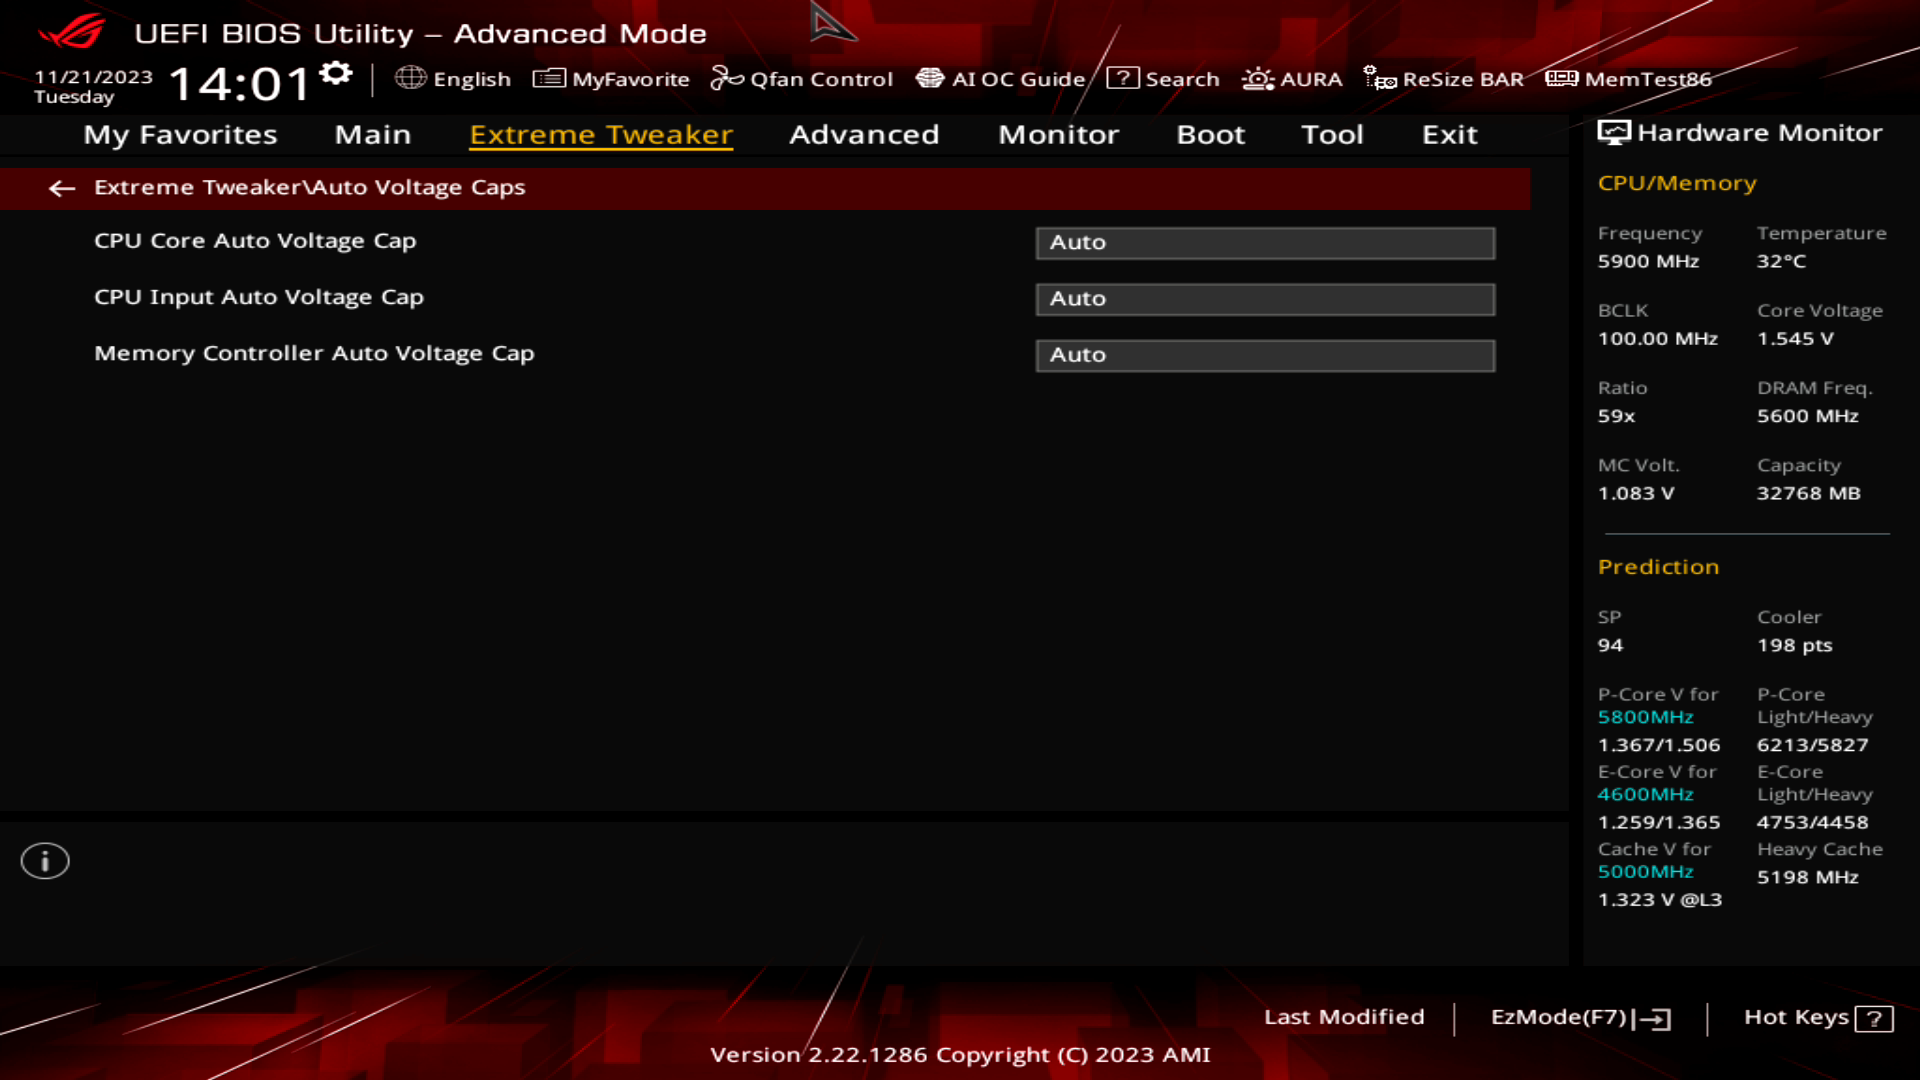Click Version 2.22.1286 copyright text
The image size is (1920, 1080).
pyautogui.click(x=960, y=1055)
